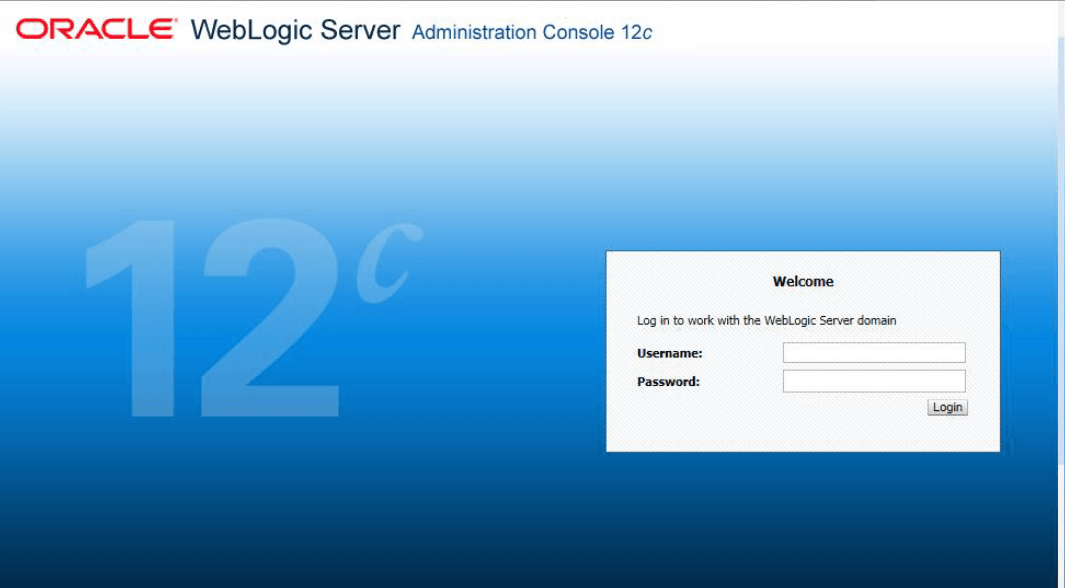
Task: Click the Oracle logo in the header
Action: (x=95, y=27)
